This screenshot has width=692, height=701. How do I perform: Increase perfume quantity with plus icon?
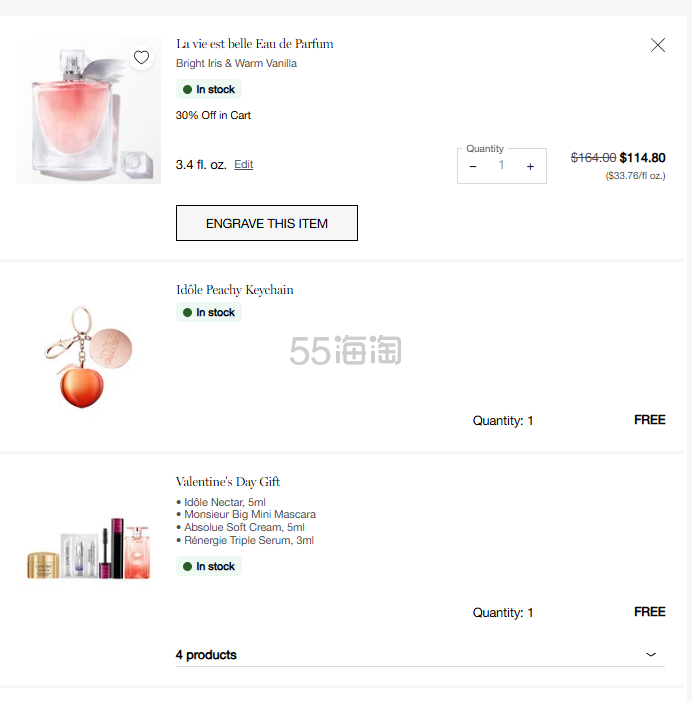[530, 166]
